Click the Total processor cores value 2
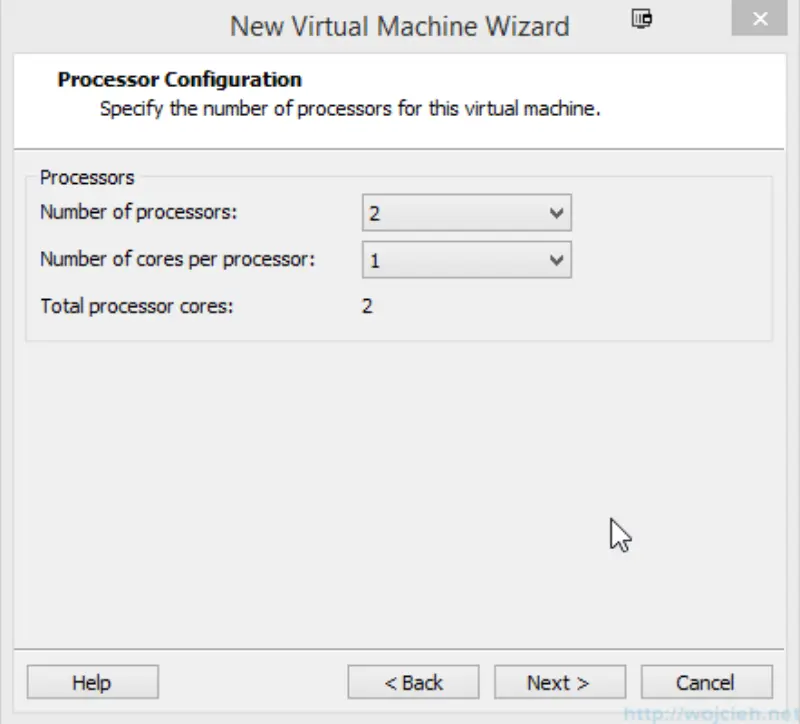Viewport: 800px width, 724px height. [368, 306]
